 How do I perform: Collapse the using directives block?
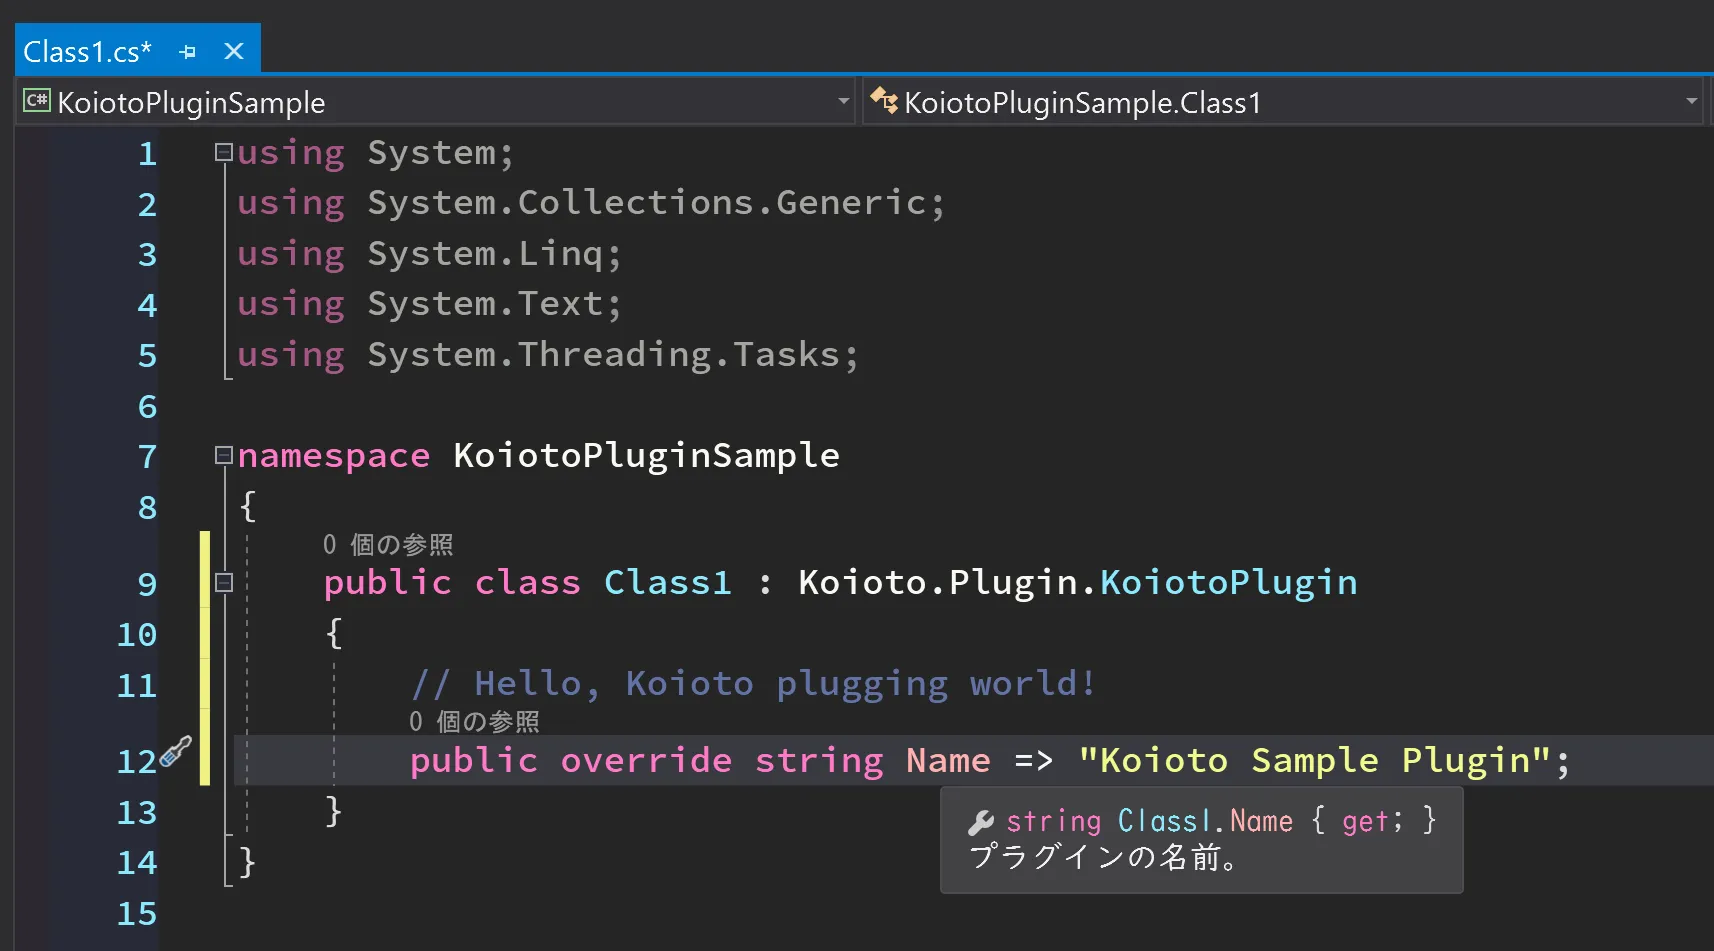point(224,152)
